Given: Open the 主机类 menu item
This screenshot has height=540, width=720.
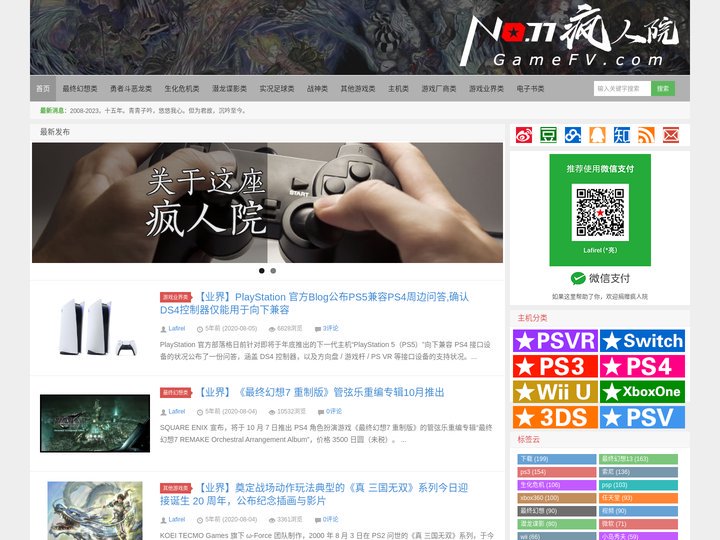Looking at the screenshot, I should (x=398, y=89).
